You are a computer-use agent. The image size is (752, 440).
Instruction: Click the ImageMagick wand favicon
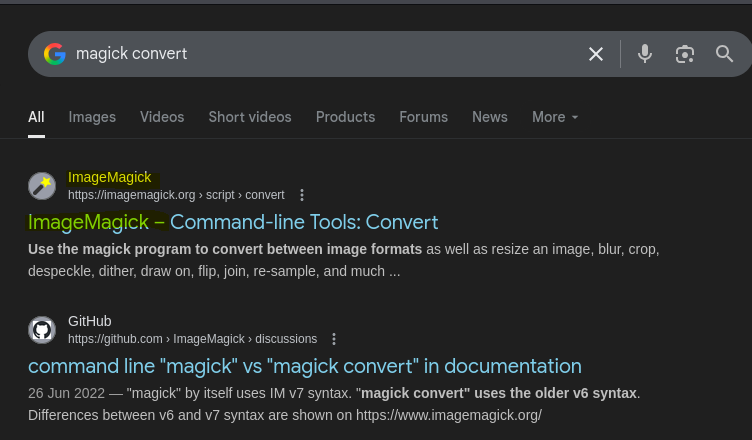click(x=42, y=186)
